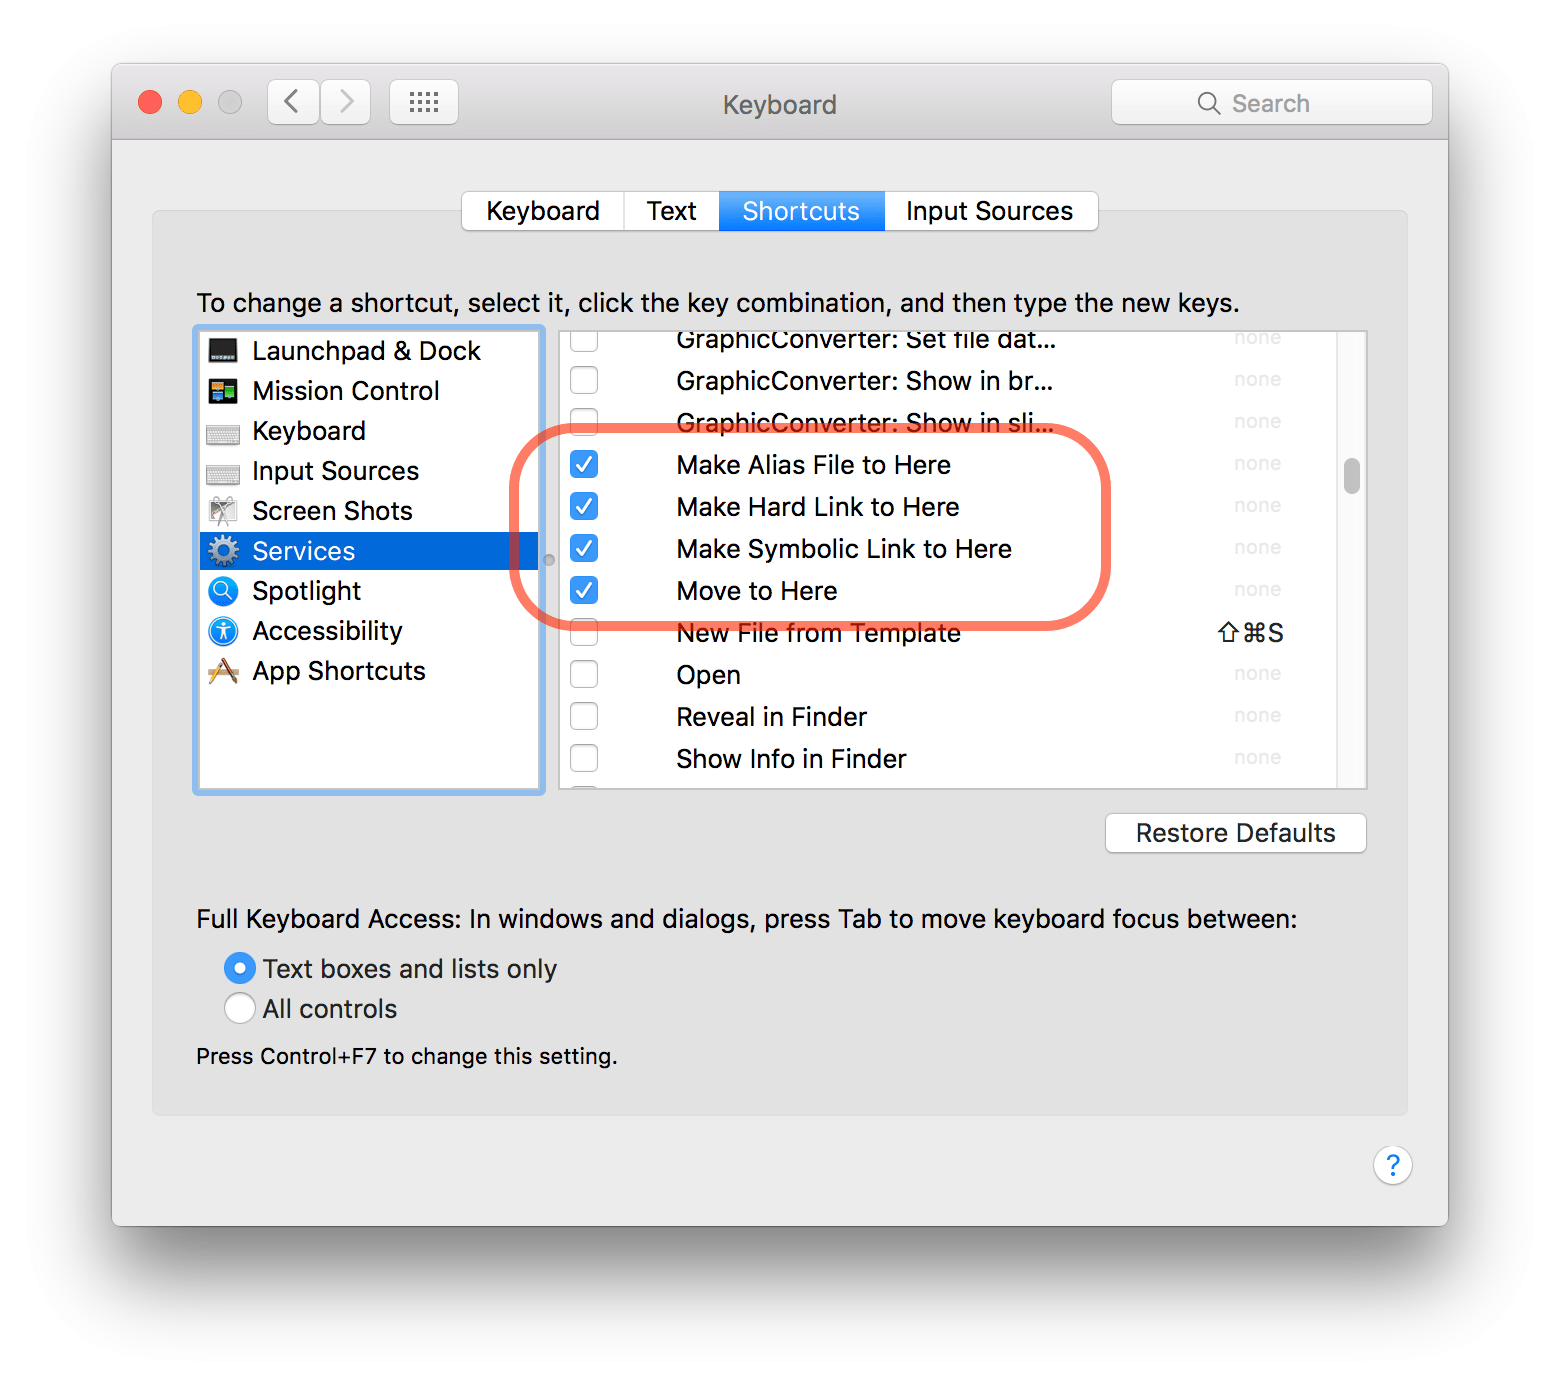Click the Show All grid icon in toolbar
Screen dimensions: 1560x1386
click(423, 101)
